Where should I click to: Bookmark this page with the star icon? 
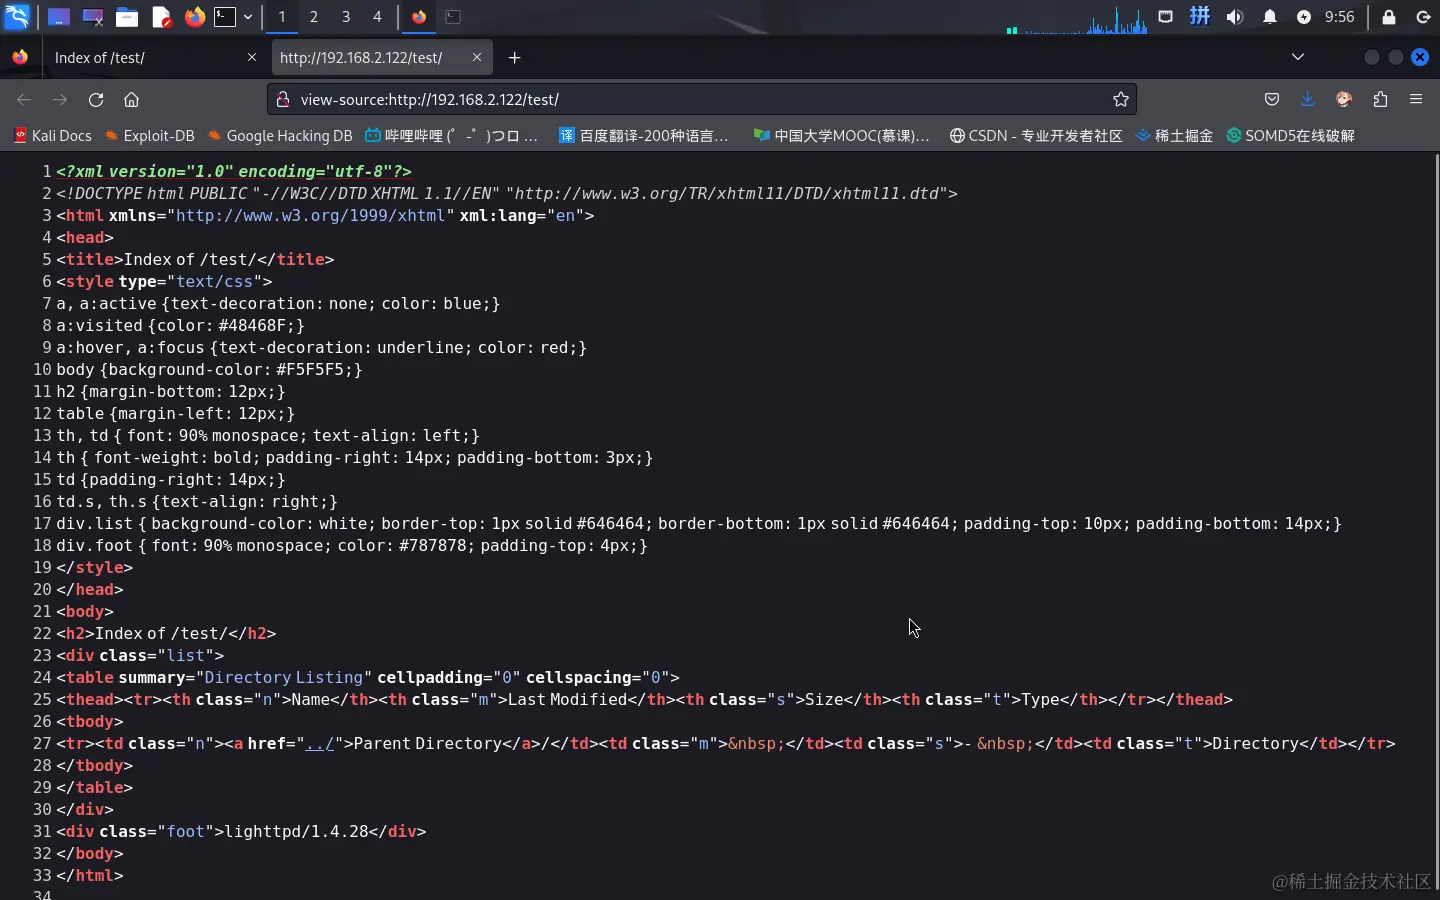tap(1121, 100)
